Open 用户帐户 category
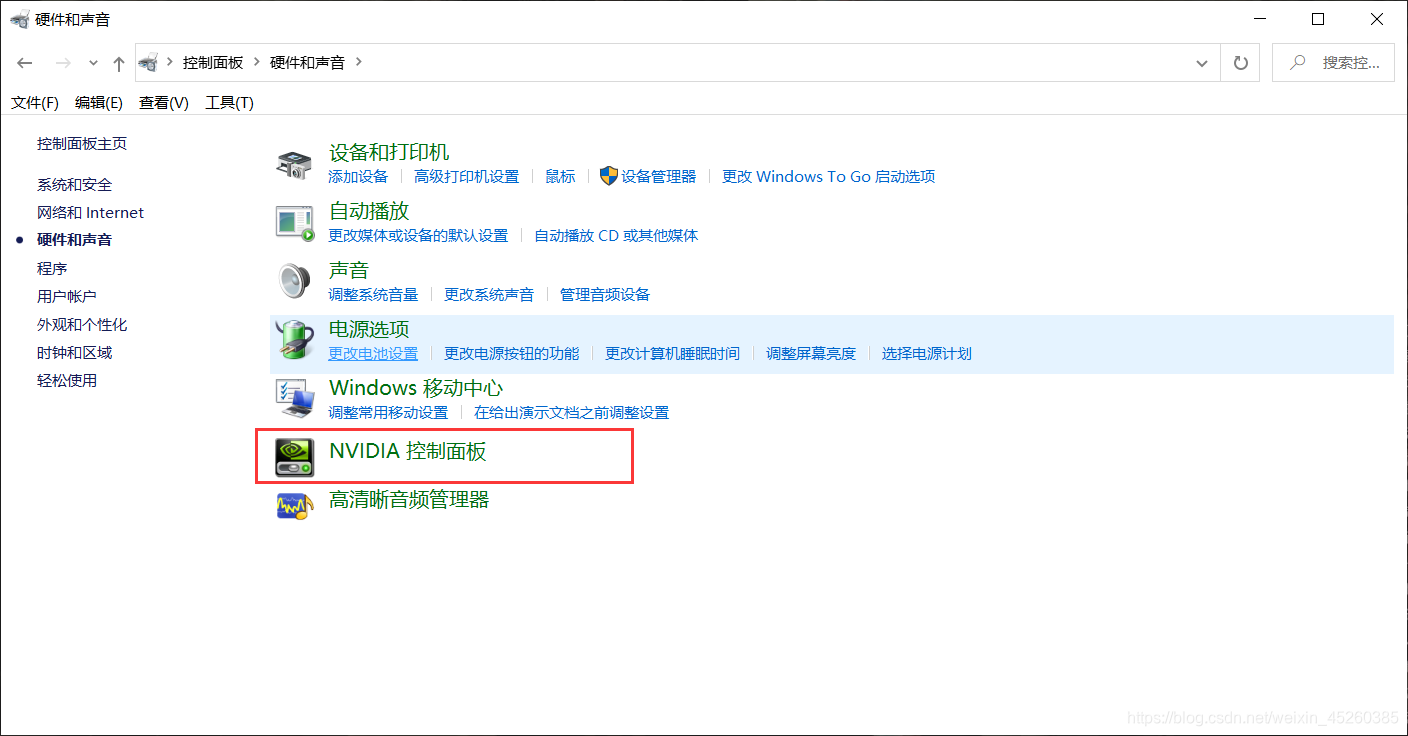This screenshot has height=736, width=1408. (67, 297)
